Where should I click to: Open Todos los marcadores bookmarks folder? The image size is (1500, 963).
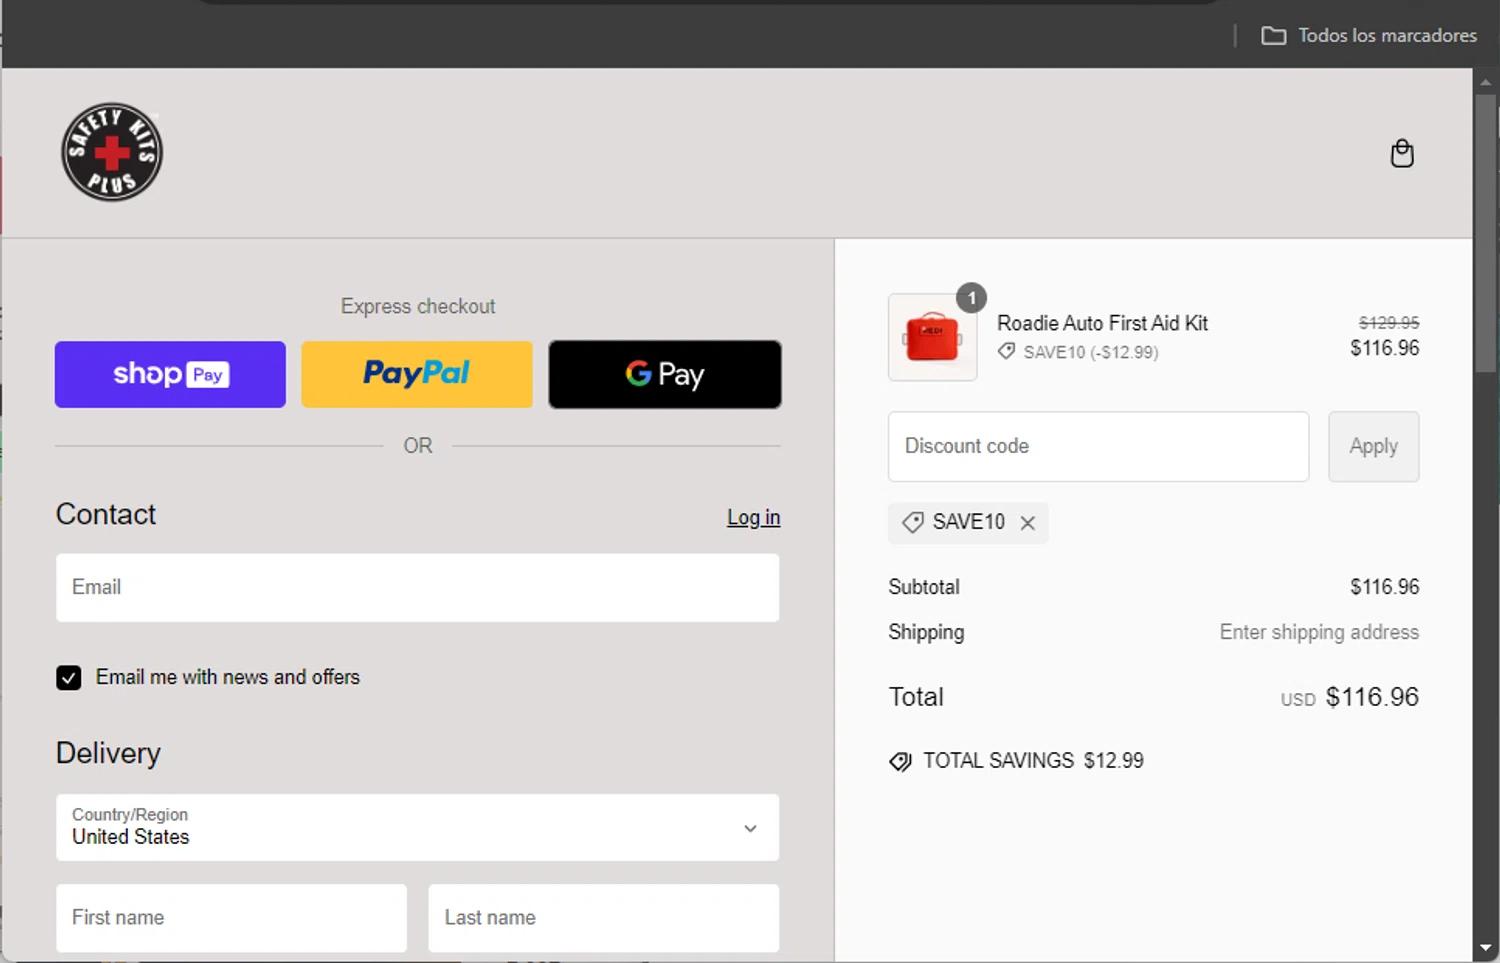(x=1369, y=36)
